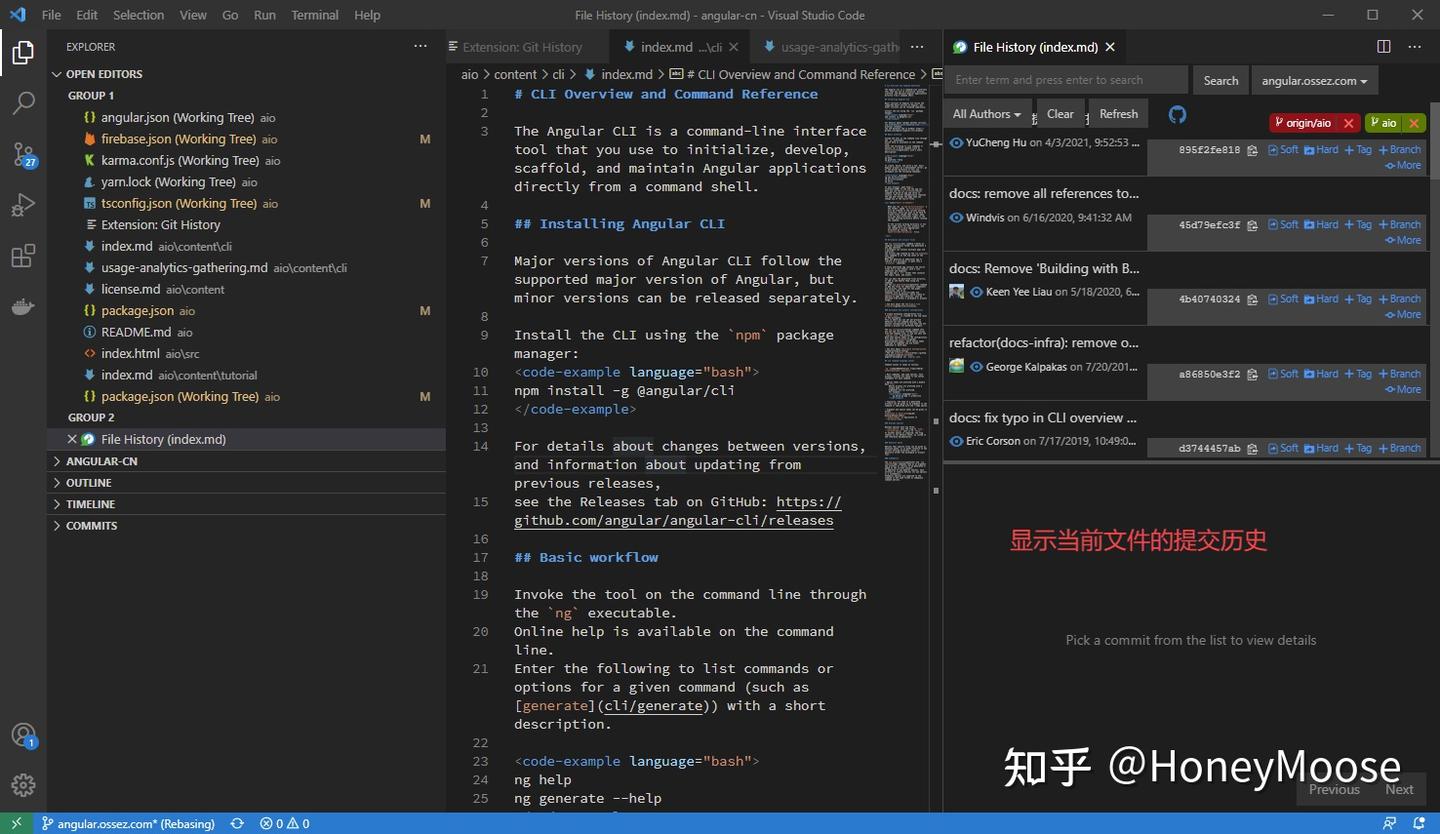Click the Docker icon in the activity bar
Viewport: 1440px width, 834px height.
click(x=24, y=307)
